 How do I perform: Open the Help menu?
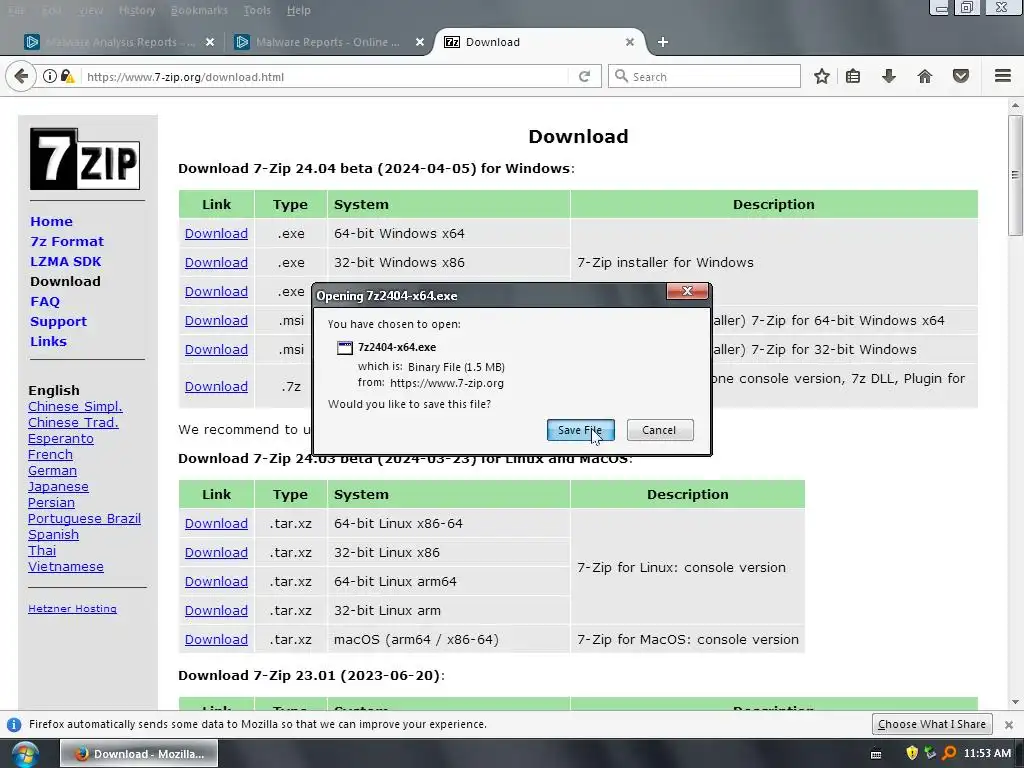click(x=298, y=10)
